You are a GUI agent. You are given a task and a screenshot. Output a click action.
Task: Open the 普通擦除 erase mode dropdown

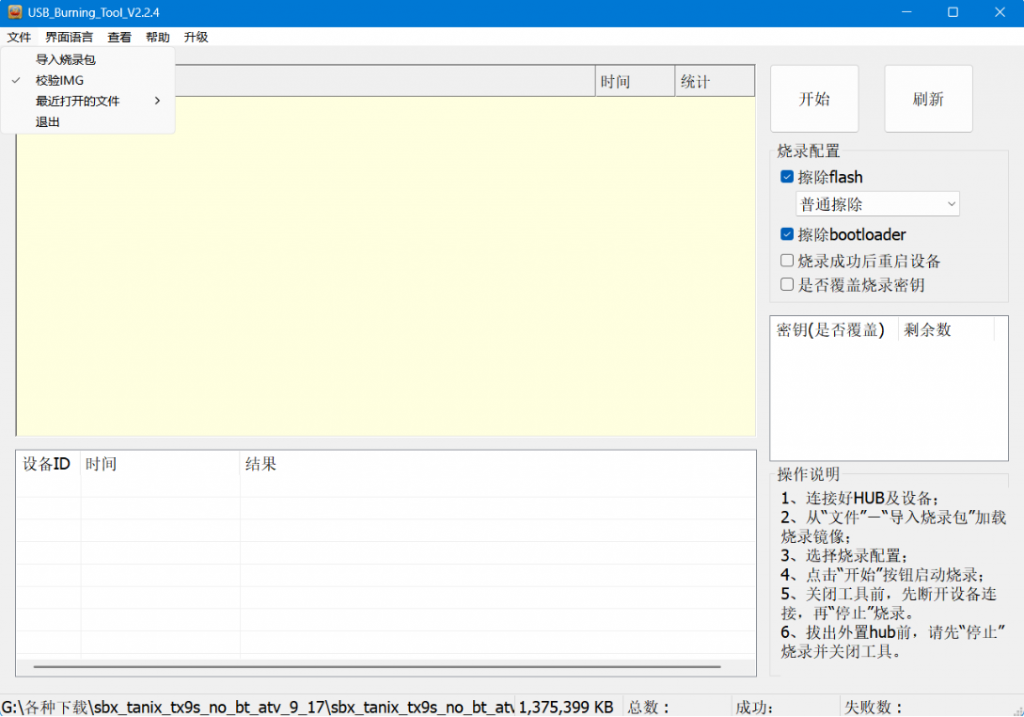coord(877,204)
